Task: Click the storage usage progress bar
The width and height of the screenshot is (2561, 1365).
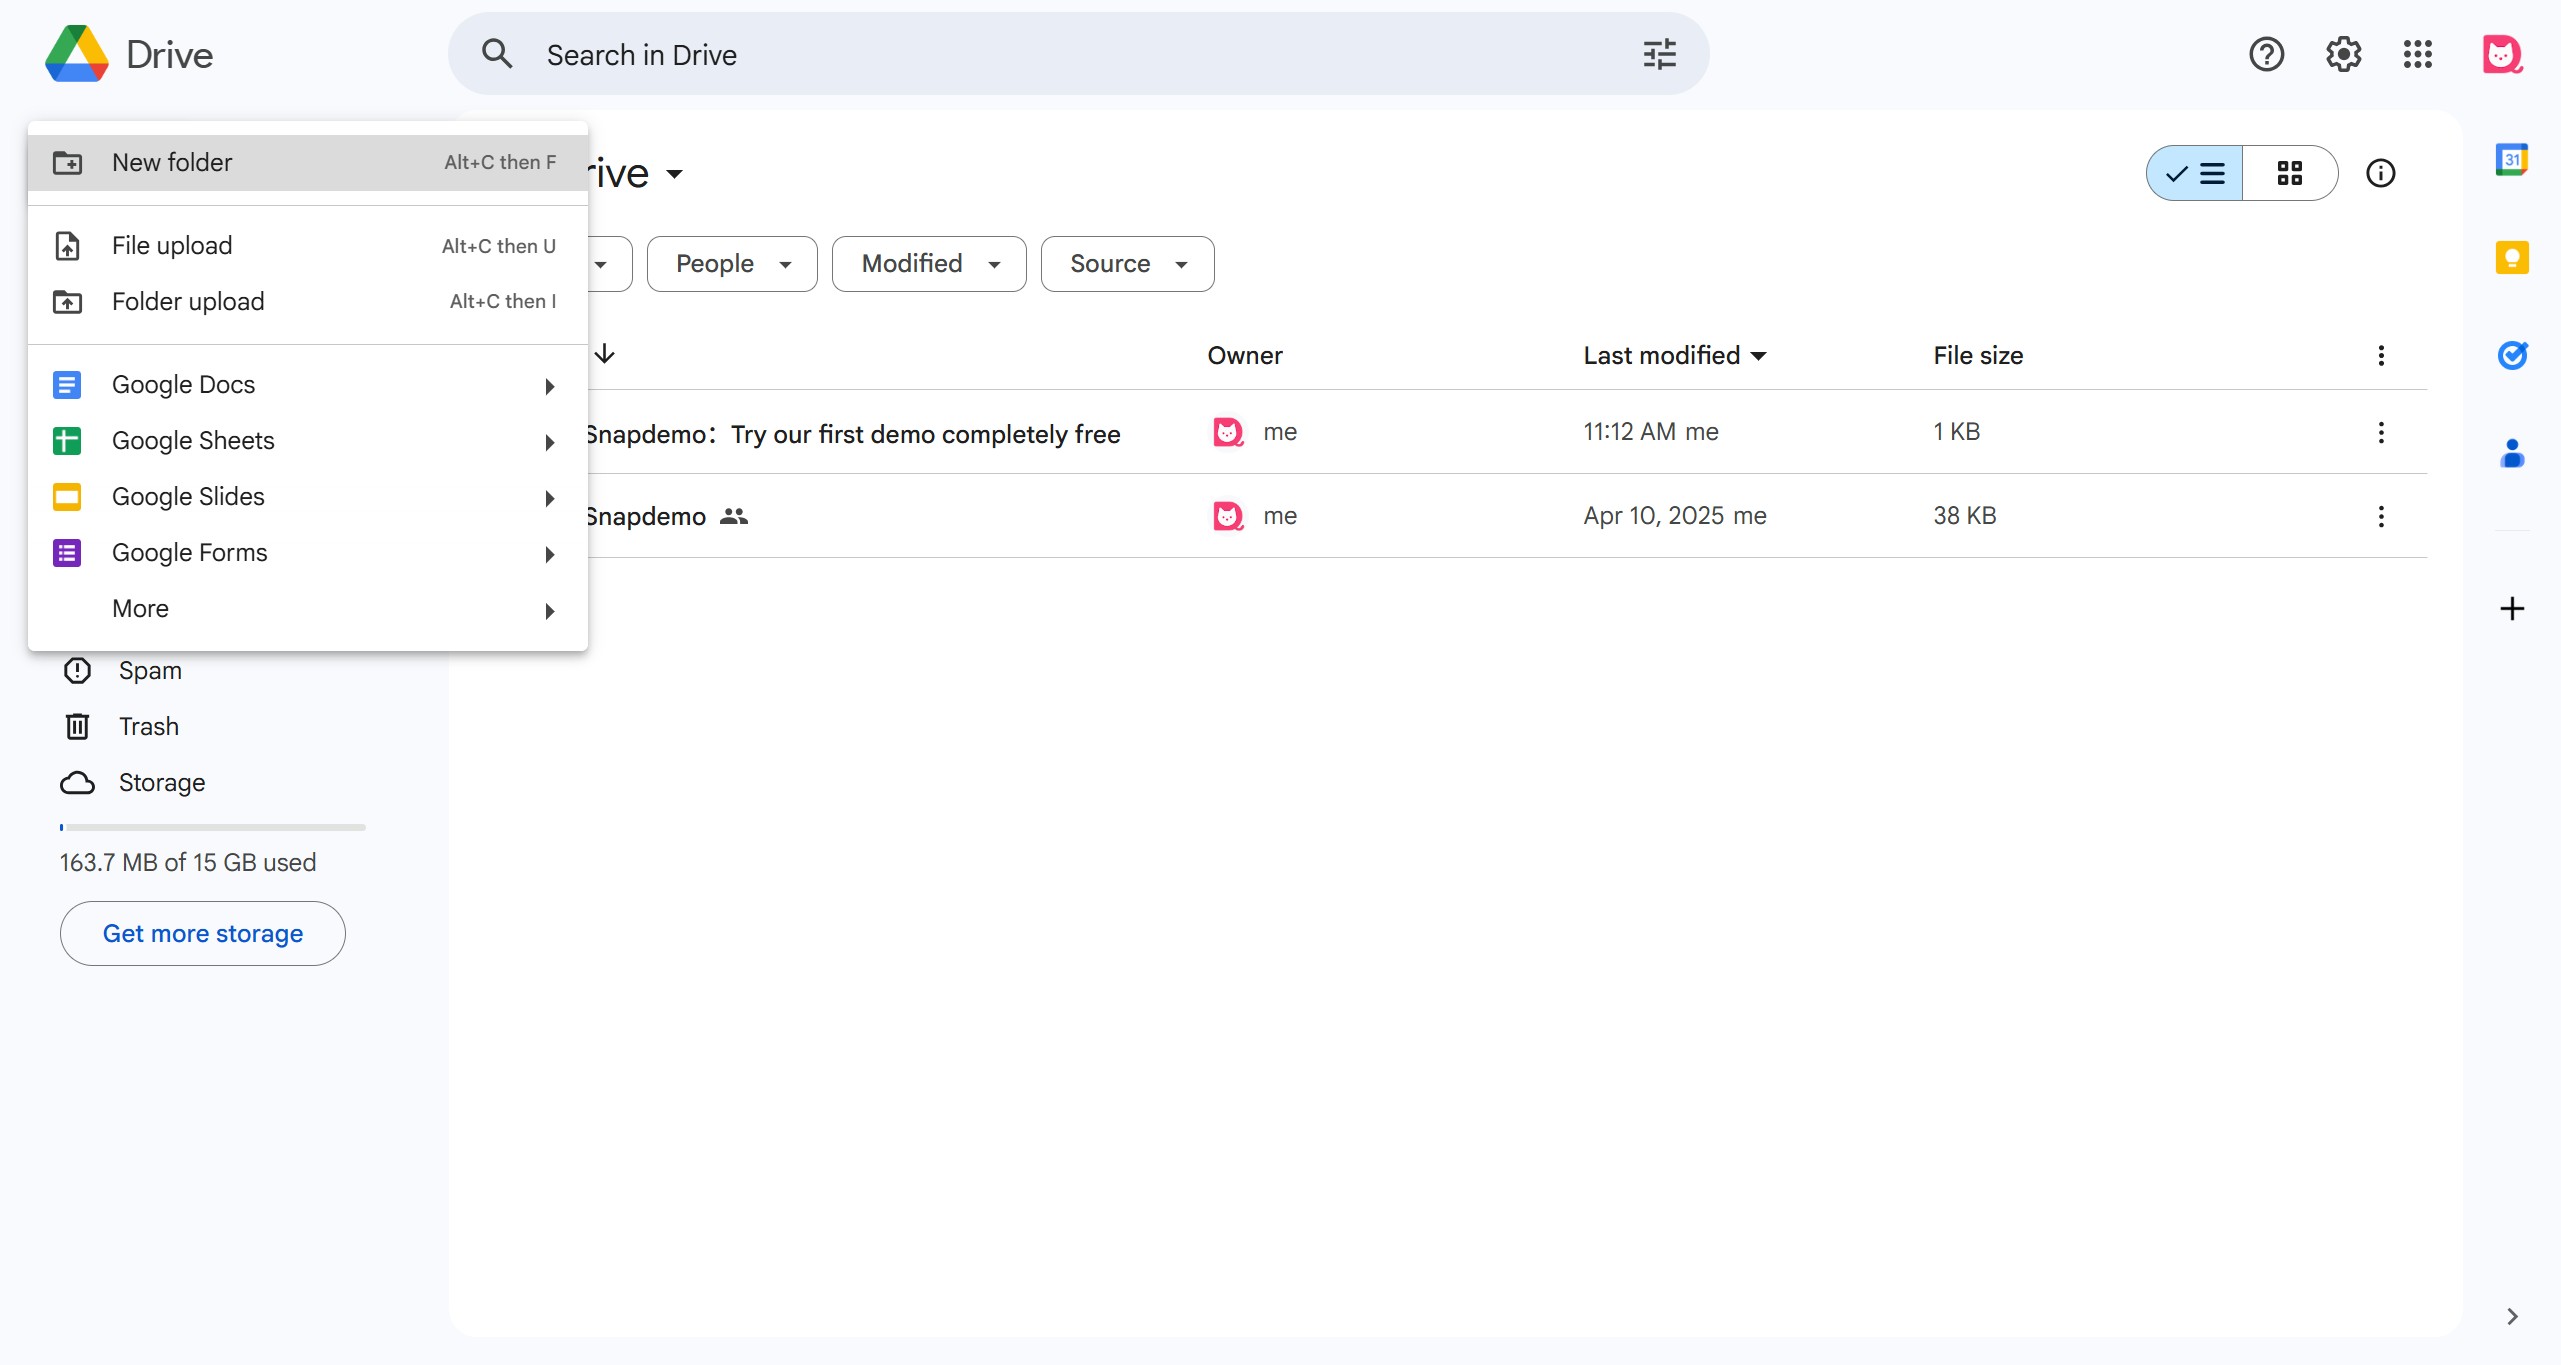Action: 212,827
